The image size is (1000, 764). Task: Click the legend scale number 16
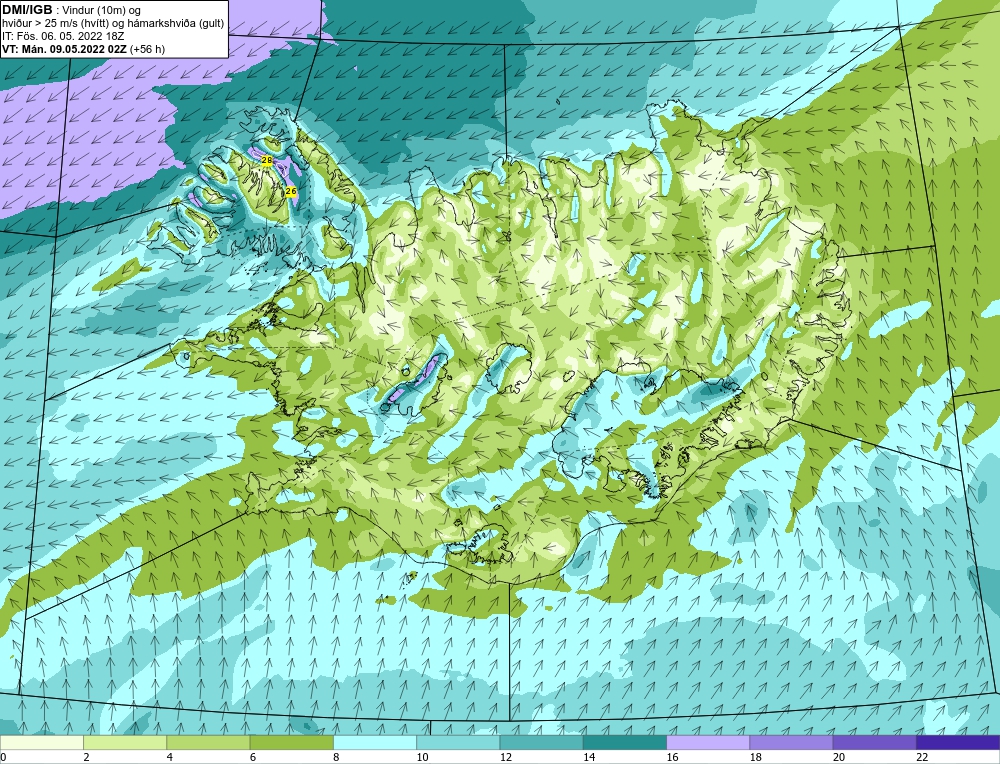click(x=672, y=757)
